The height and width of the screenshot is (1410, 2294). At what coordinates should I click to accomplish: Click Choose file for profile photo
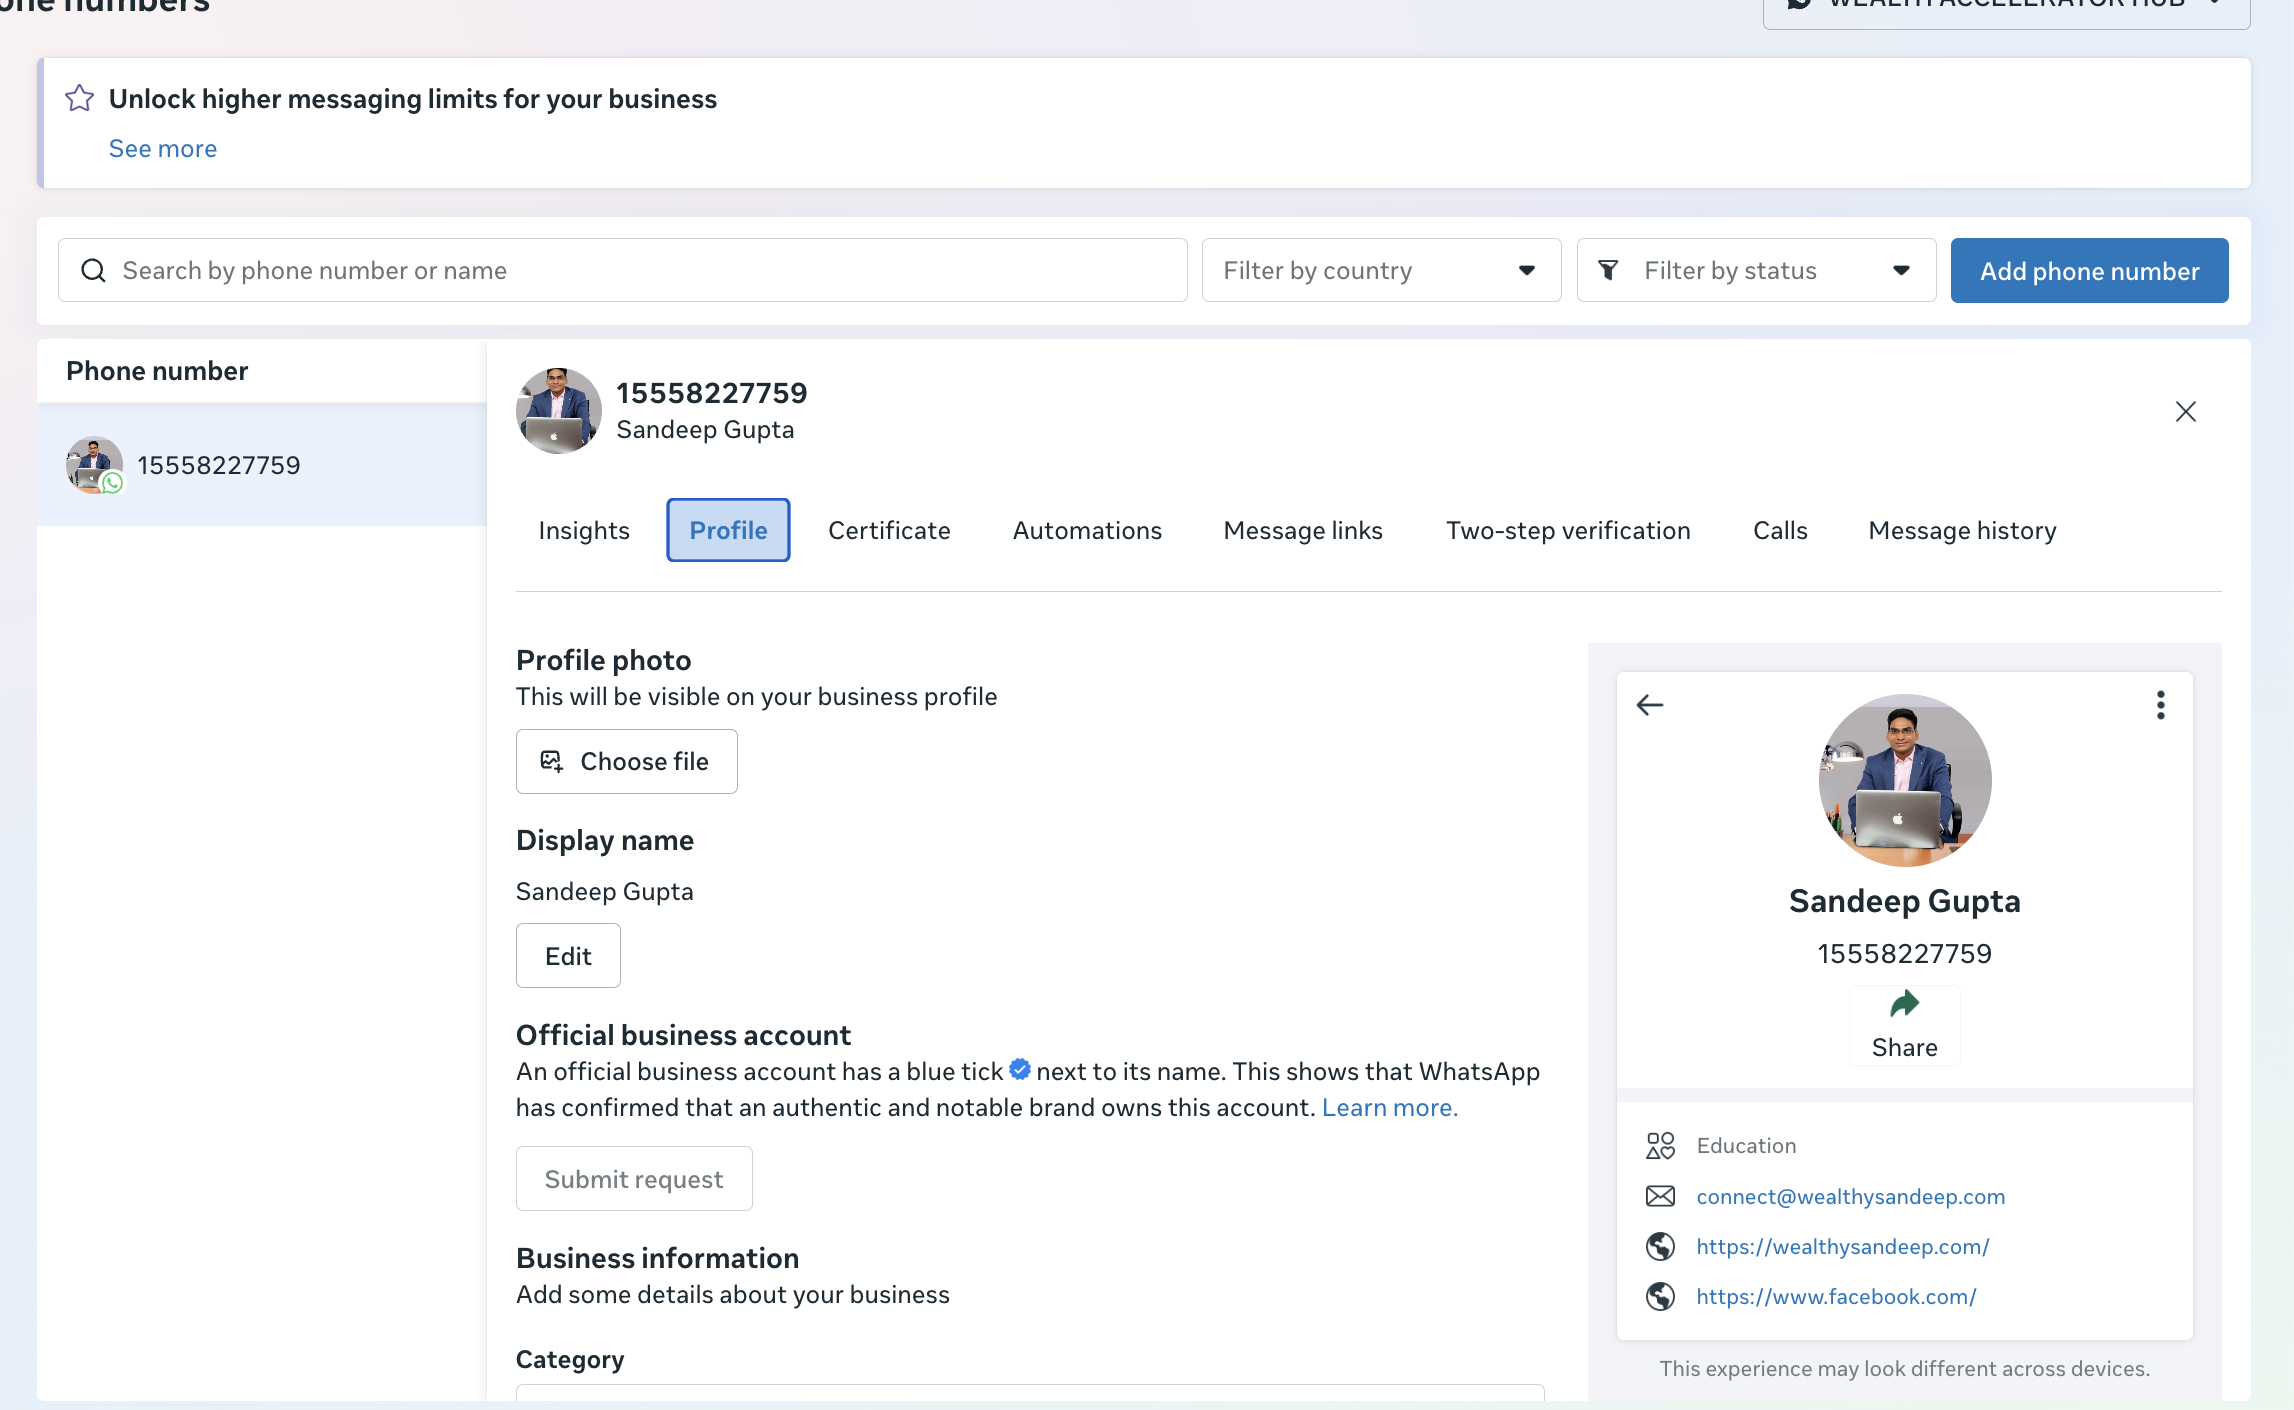click(x=627, y=761)
